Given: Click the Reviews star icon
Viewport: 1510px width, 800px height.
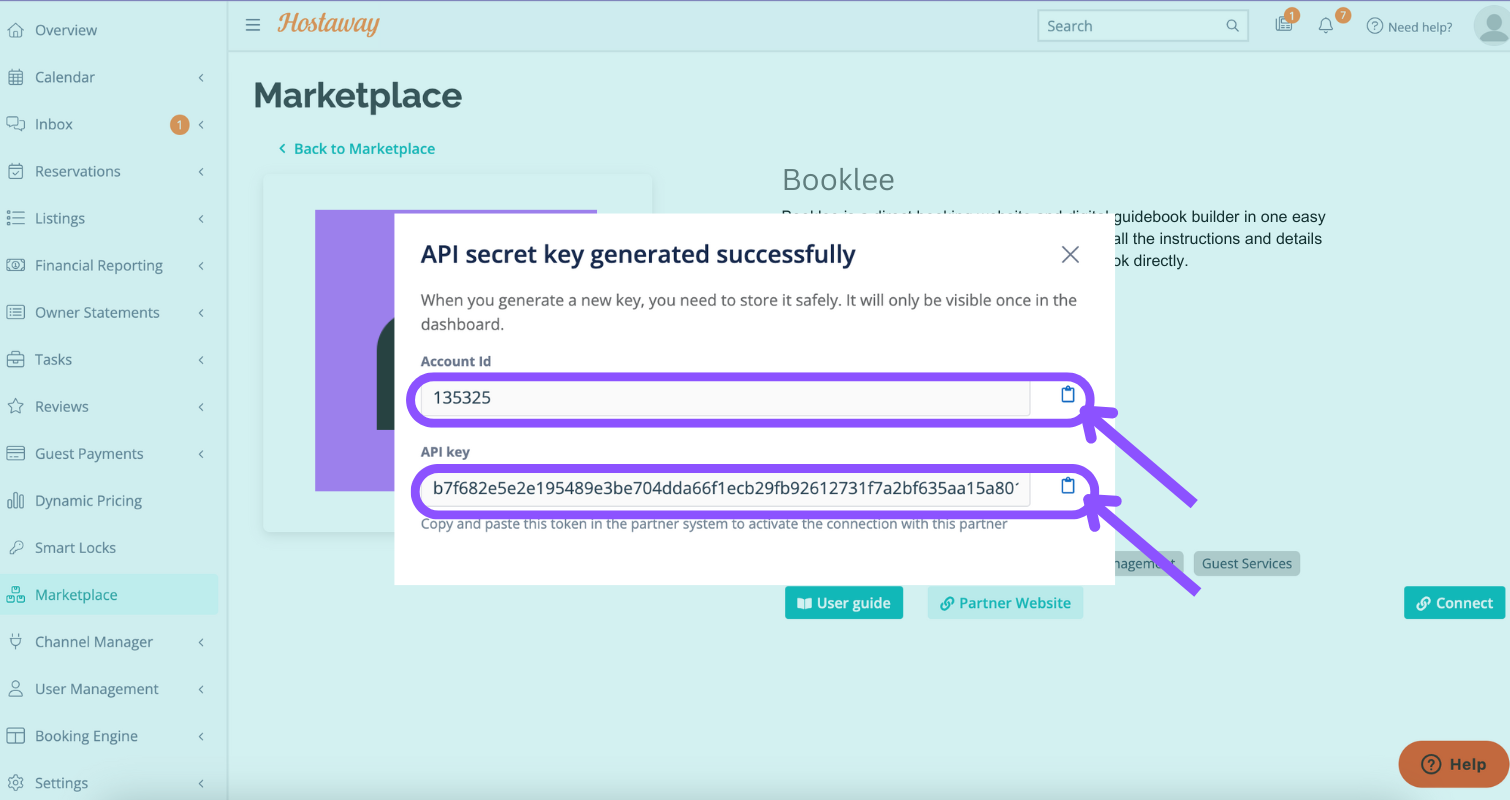Looking at the screenshot, I should (x=15, y=406).
